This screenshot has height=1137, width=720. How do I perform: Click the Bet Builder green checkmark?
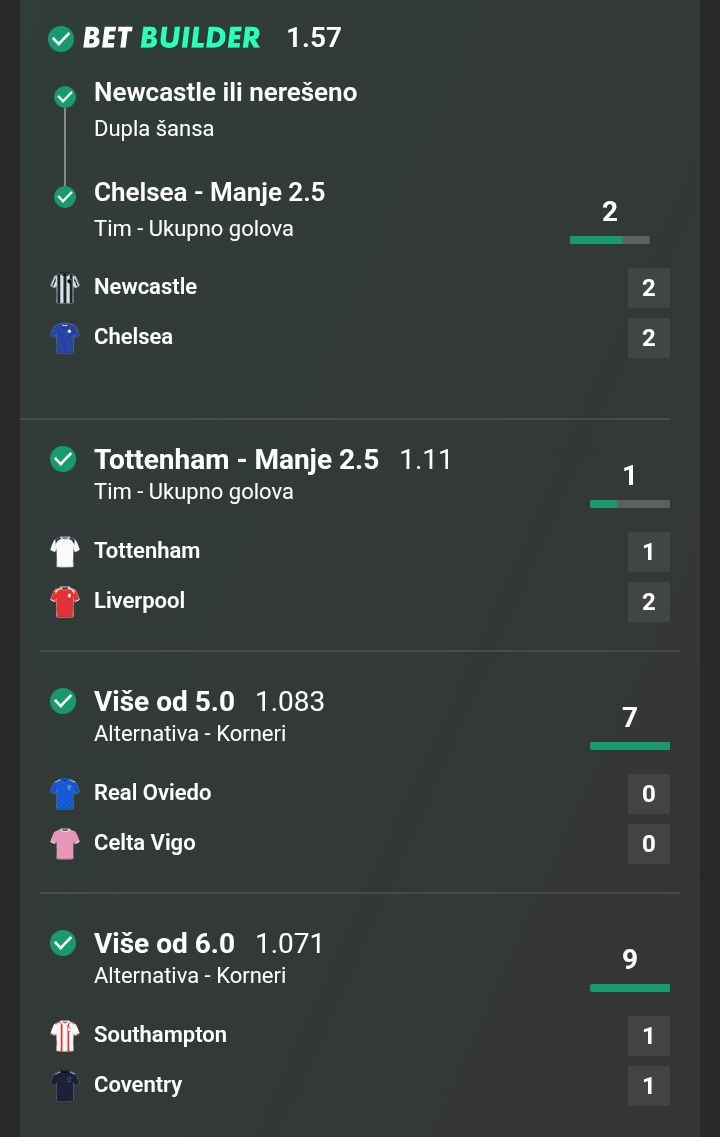point(61,39)
